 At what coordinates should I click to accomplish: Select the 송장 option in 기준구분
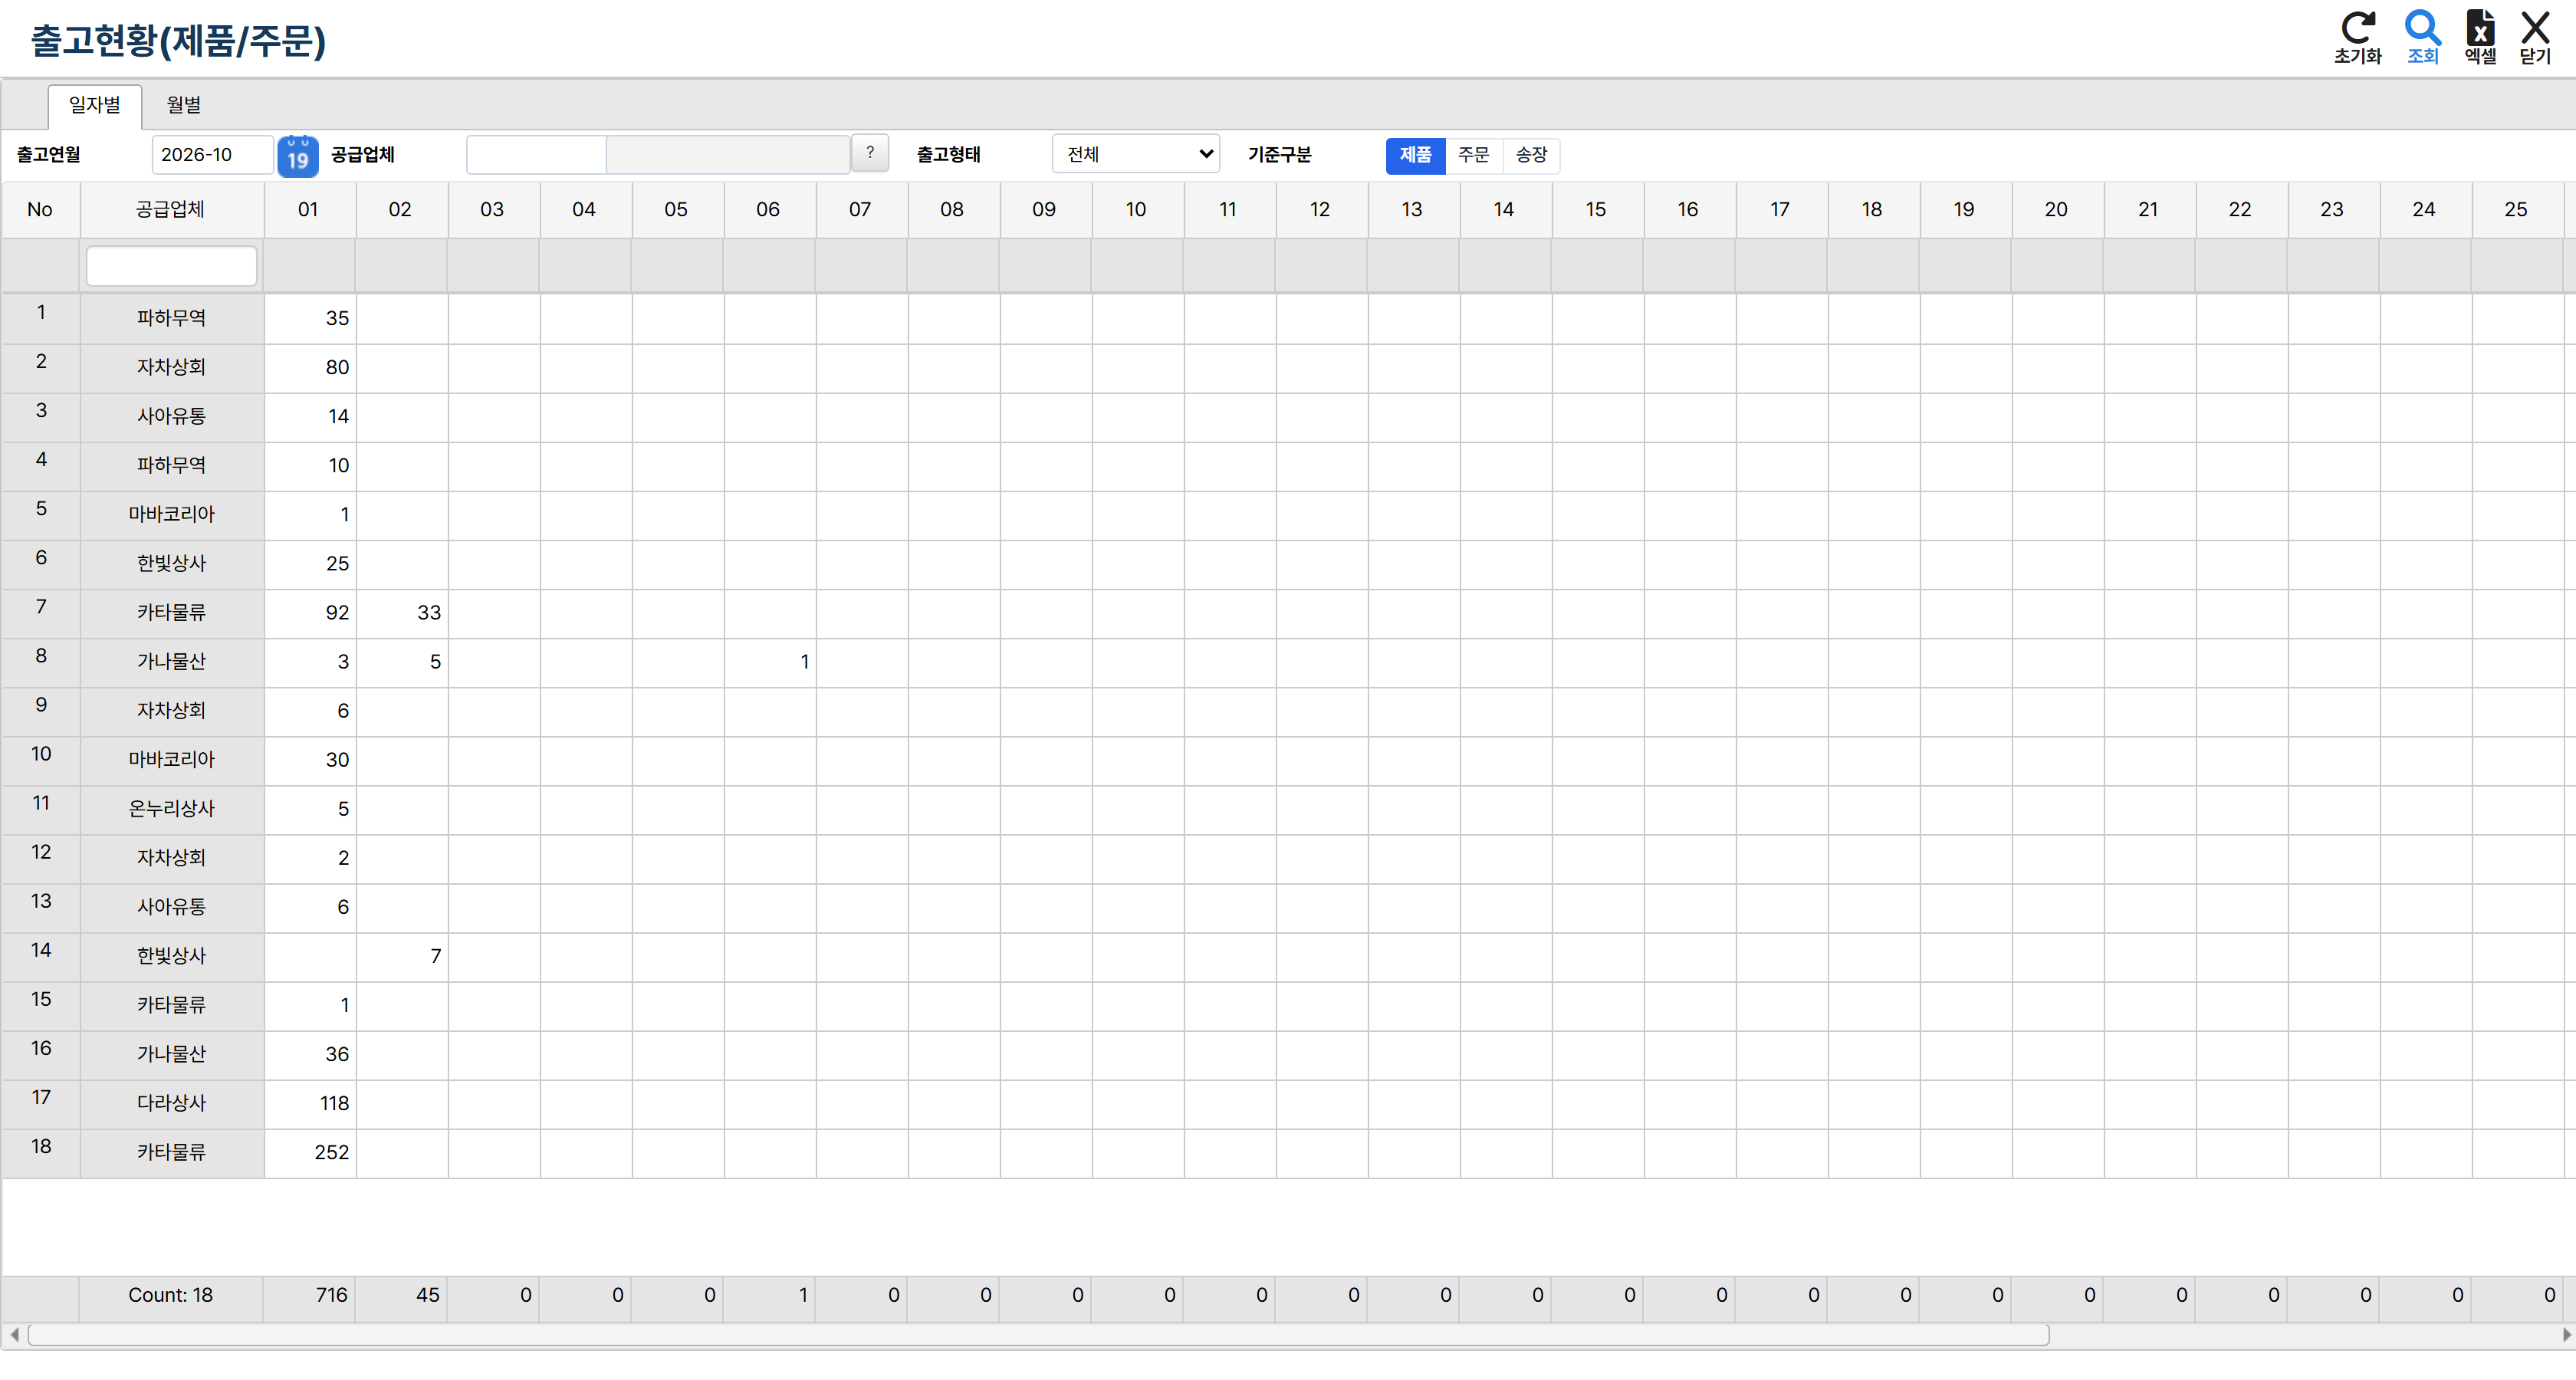tap(1531, 155)
